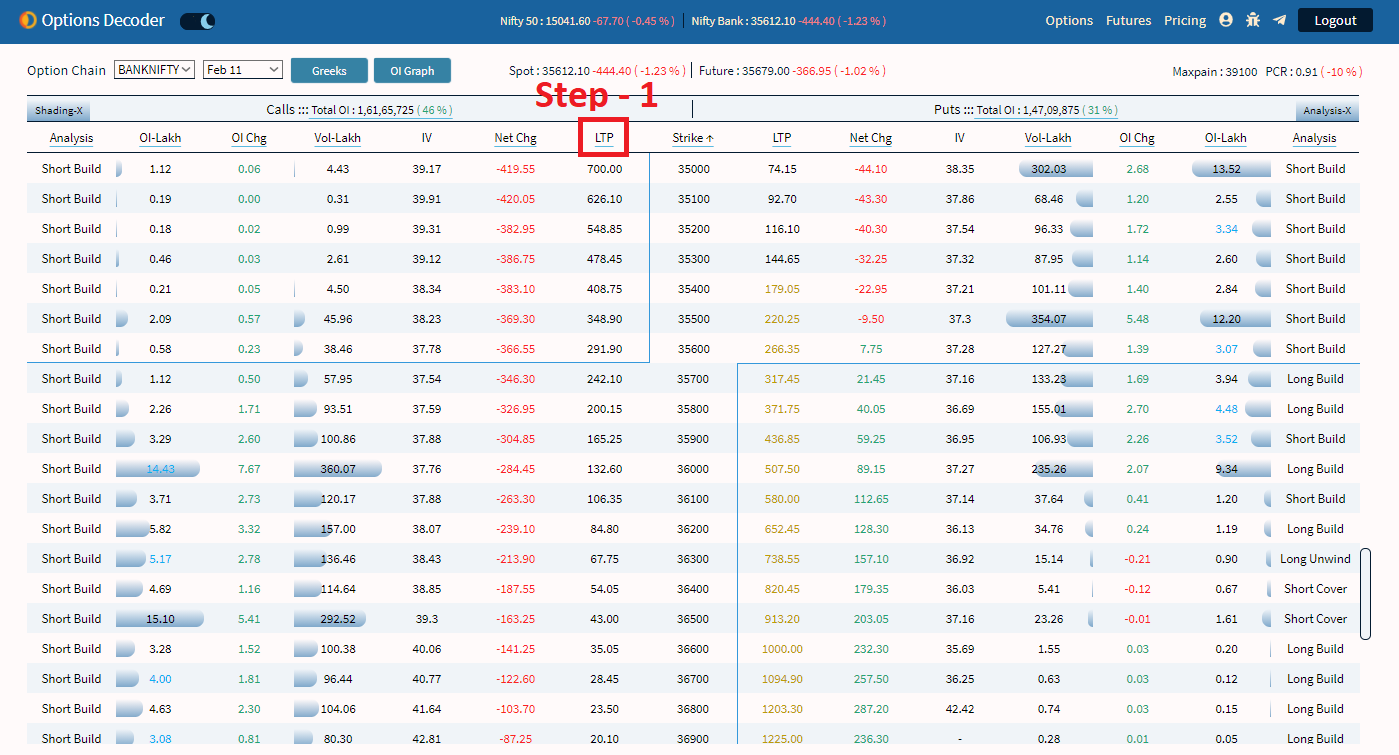Open the Telegram paper-plane icon
1399x755 pixels.
pyautogui.click(x=1279, y=20)
